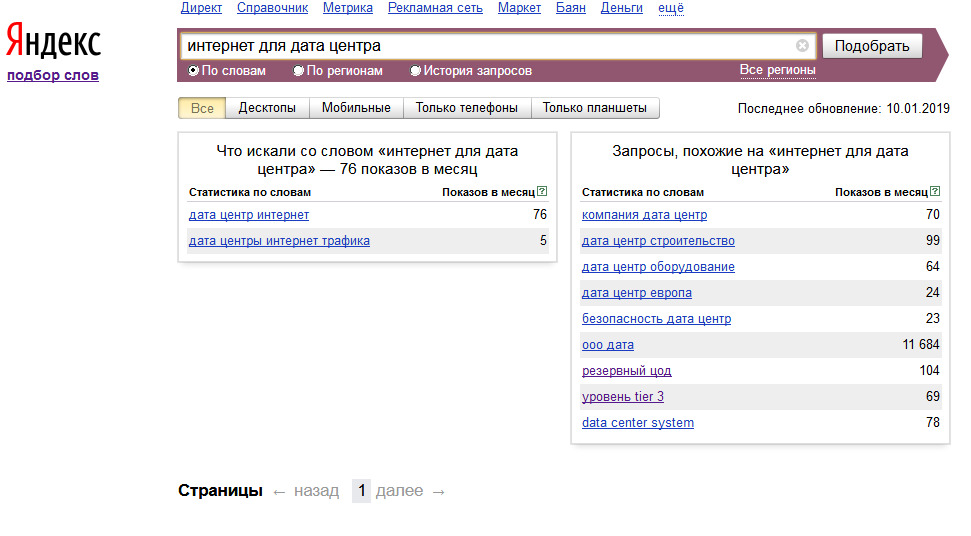The image size is (971, 536).
Task: Select the 'История запросов' radio button
Action: coord(416,71)
